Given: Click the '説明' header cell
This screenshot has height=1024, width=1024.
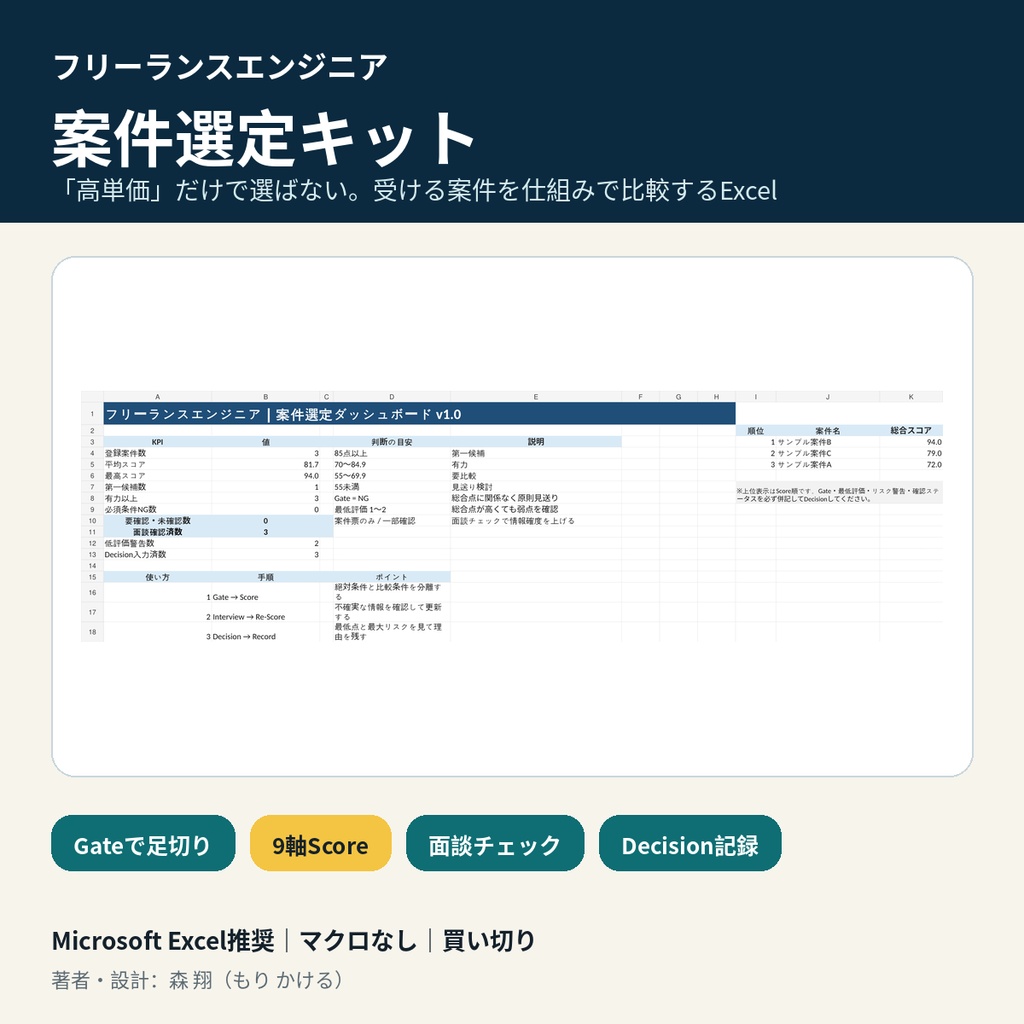Looking at the screenshot, I should [536, 442].
